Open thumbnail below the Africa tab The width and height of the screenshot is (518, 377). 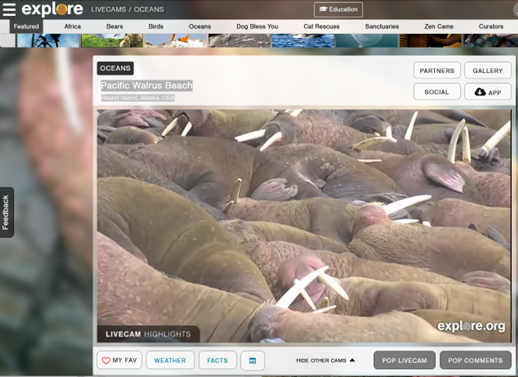(48, 40)
